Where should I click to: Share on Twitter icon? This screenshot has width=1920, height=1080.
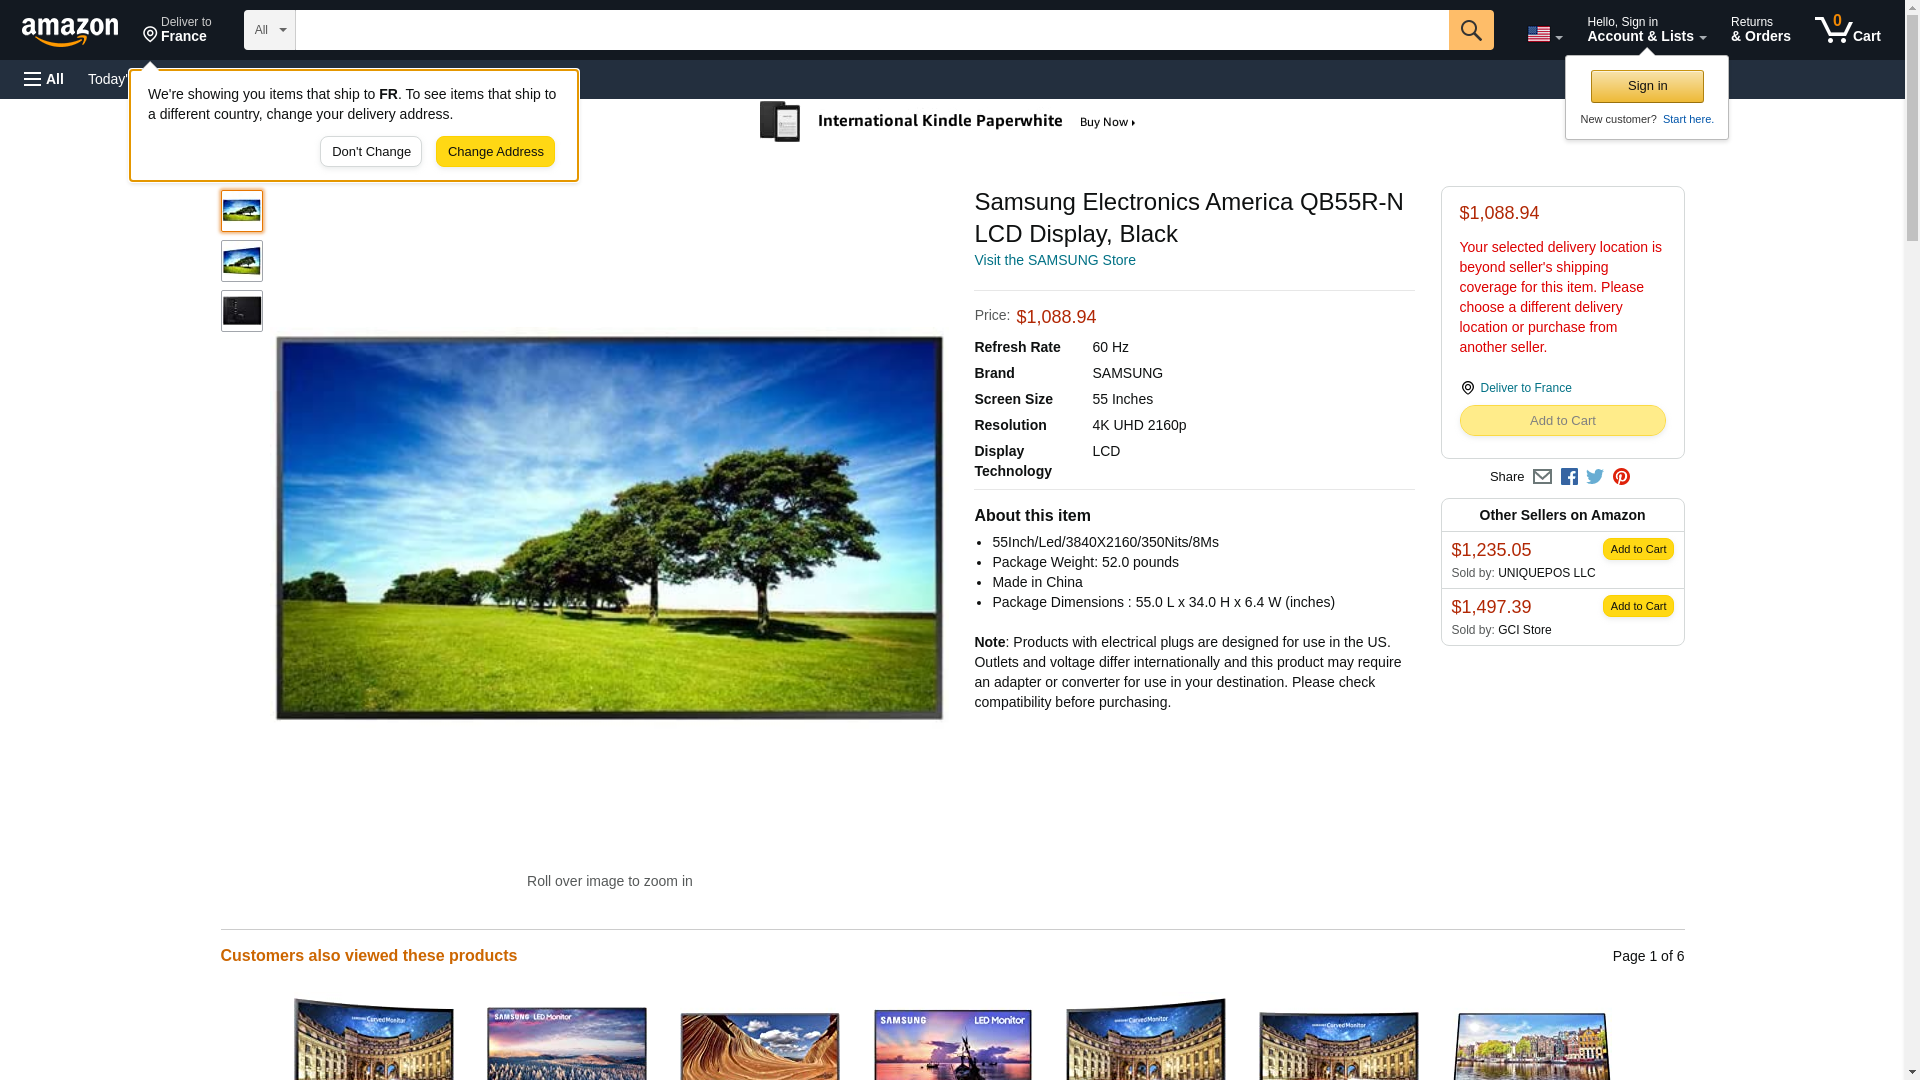(x=1595, y=477)
